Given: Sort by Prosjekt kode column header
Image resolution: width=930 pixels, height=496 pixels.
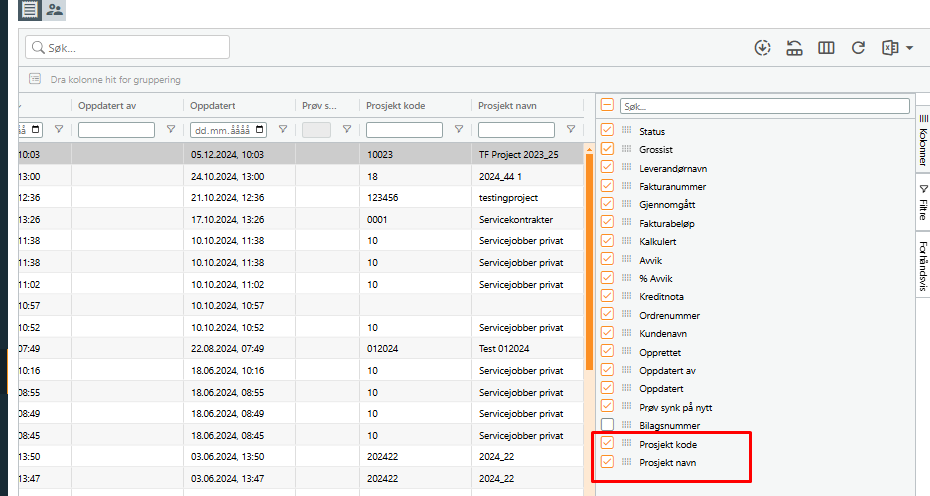Looking at the screenshot, I should tap(396, 106).
